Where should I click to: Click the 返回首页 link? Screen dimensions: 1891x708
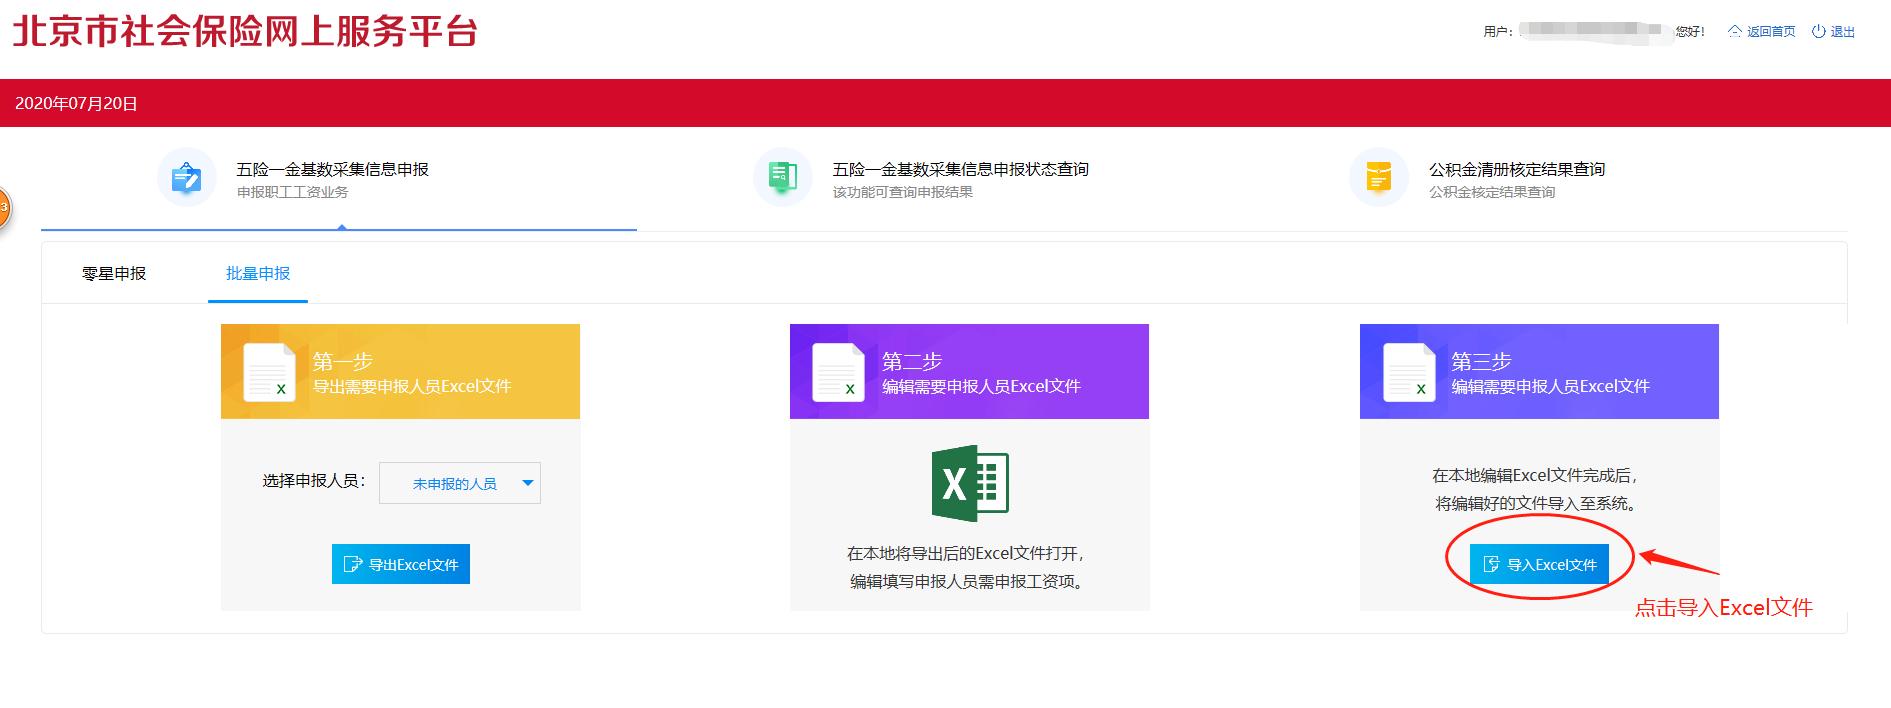click(1771, 32)
